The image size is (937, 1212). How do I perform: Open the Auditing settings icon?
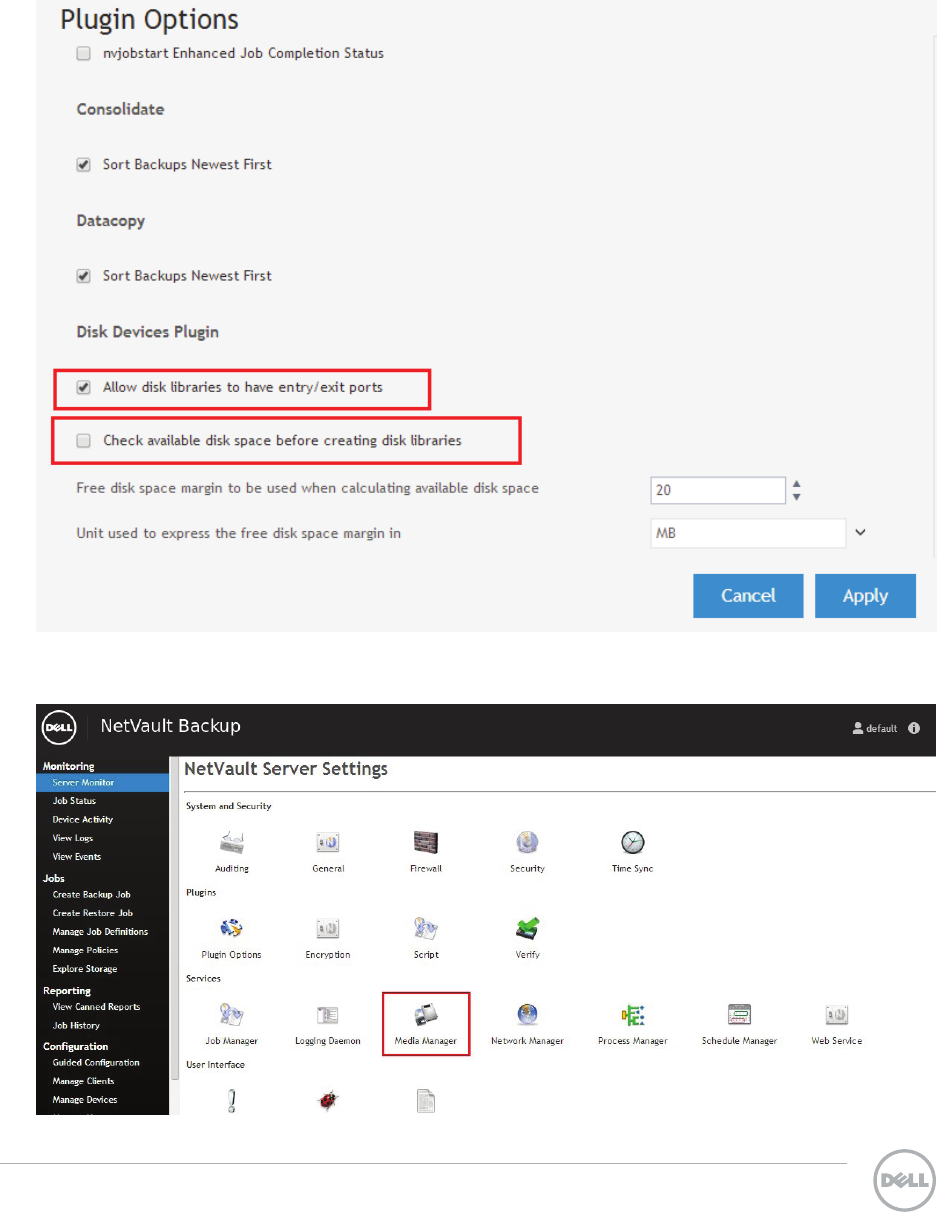coord(232,843)
